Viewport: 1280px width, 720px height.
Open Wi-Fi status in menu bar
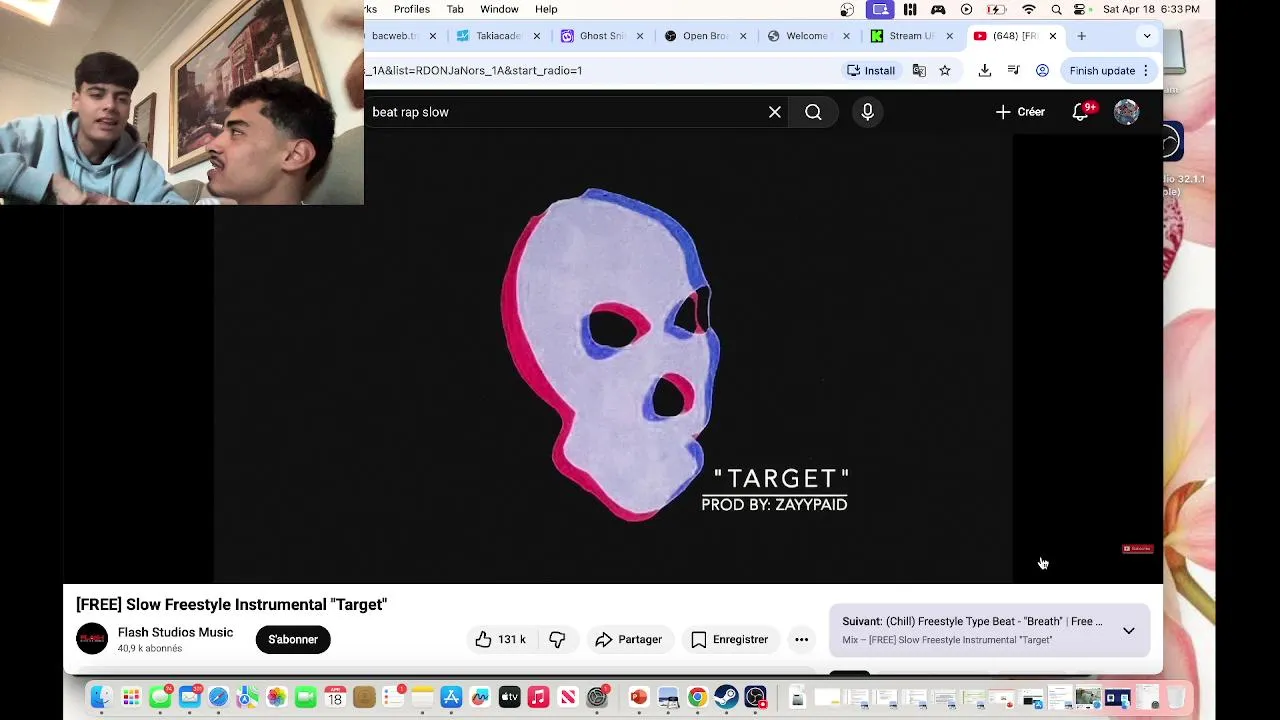point(1029,9)
